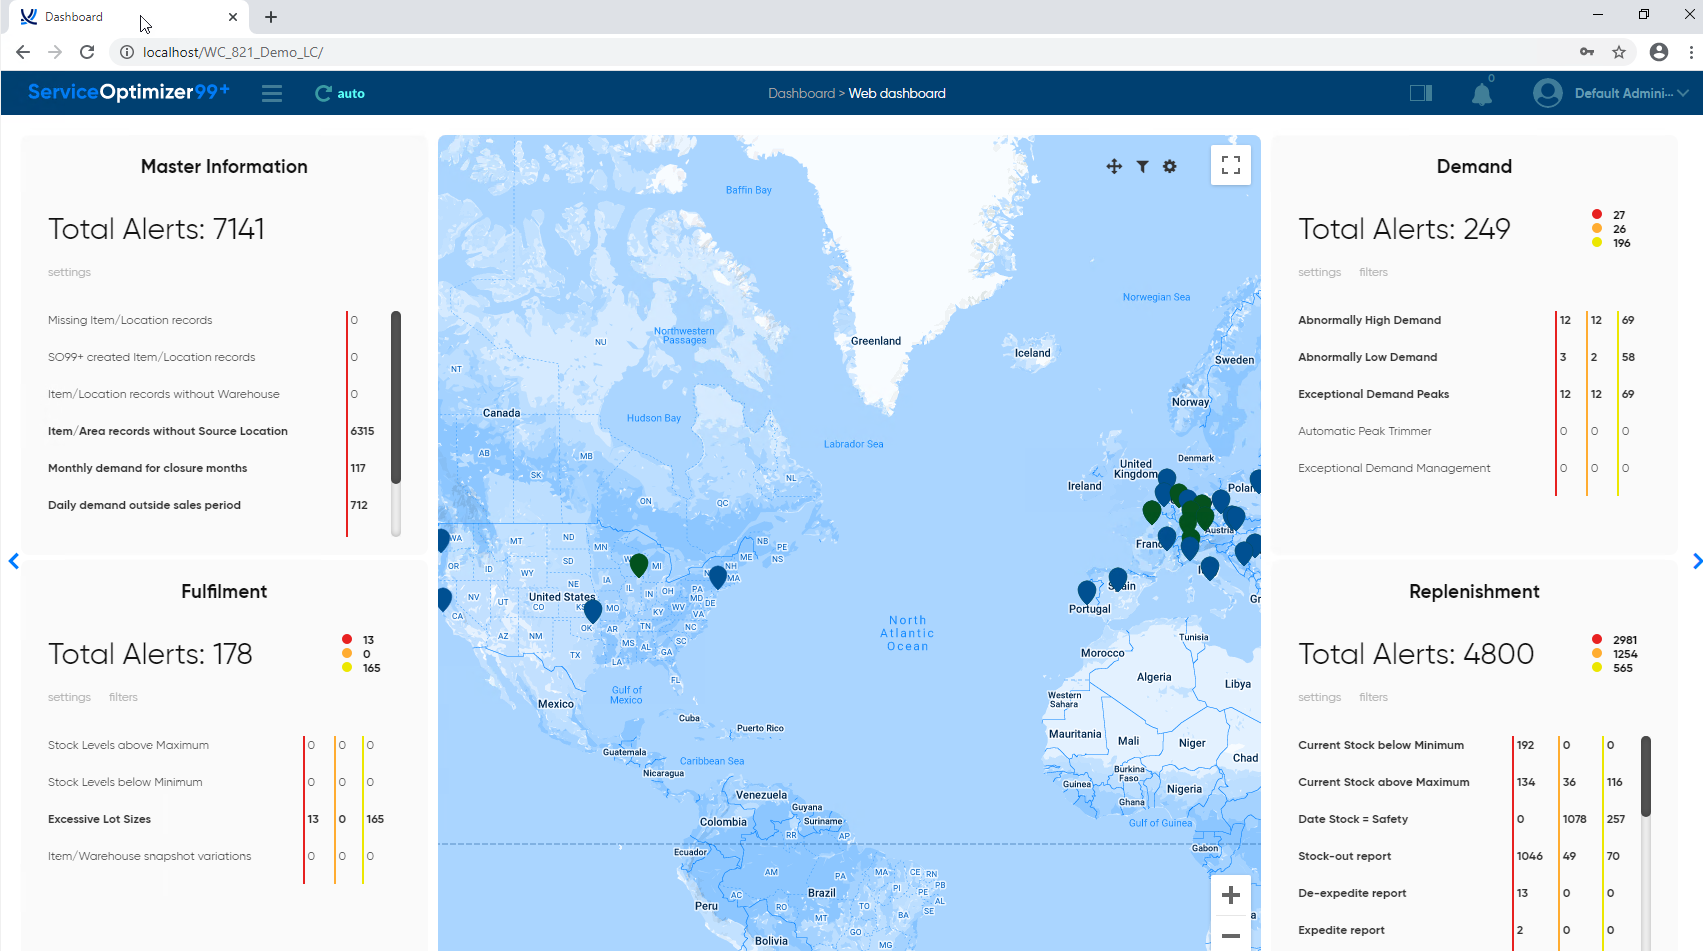Open the map filter funnel icon
1703x951 pixels.
click(1142, 166)
